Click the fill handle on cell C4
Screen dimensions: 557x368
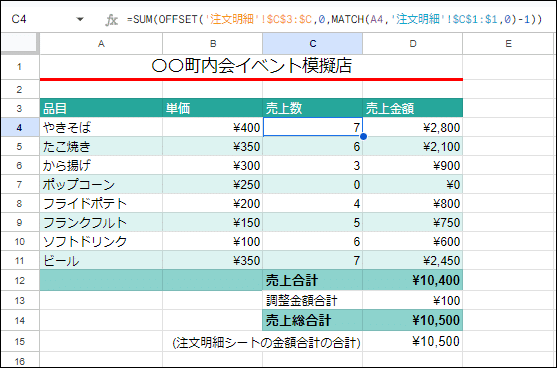click(363, 136)
